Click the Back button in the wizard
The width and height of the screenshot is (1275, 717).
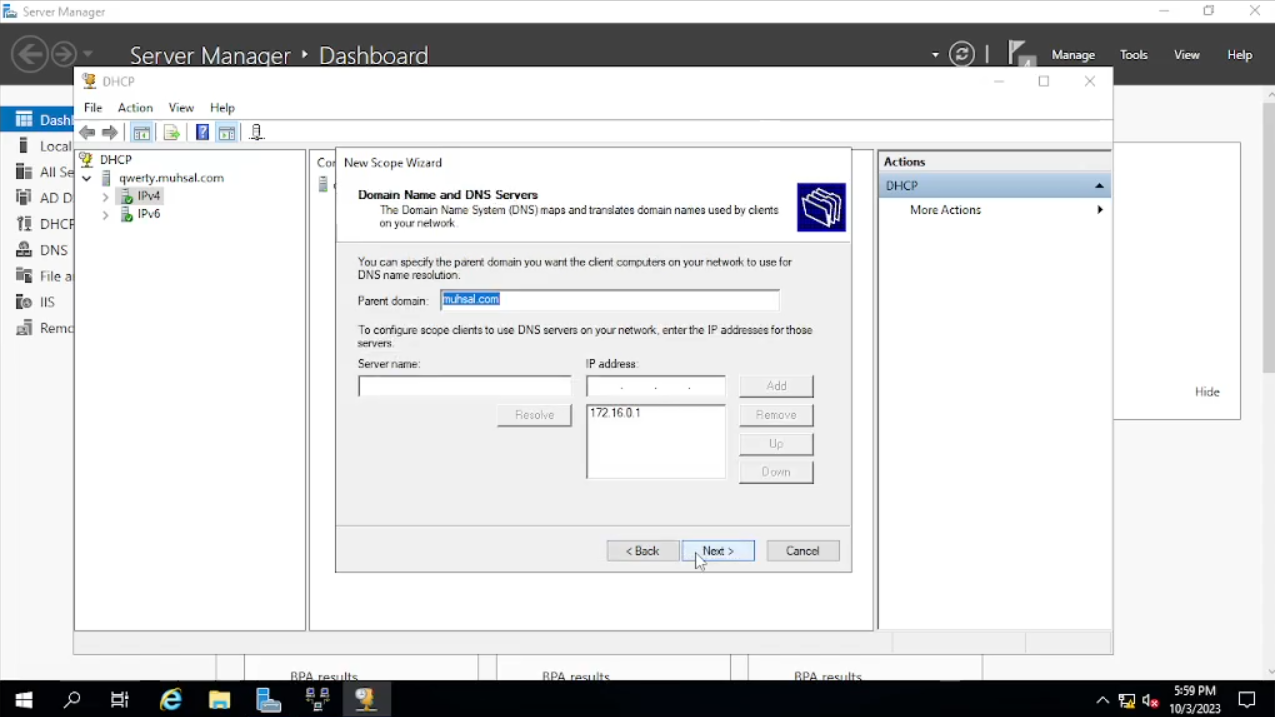[642, 551]
